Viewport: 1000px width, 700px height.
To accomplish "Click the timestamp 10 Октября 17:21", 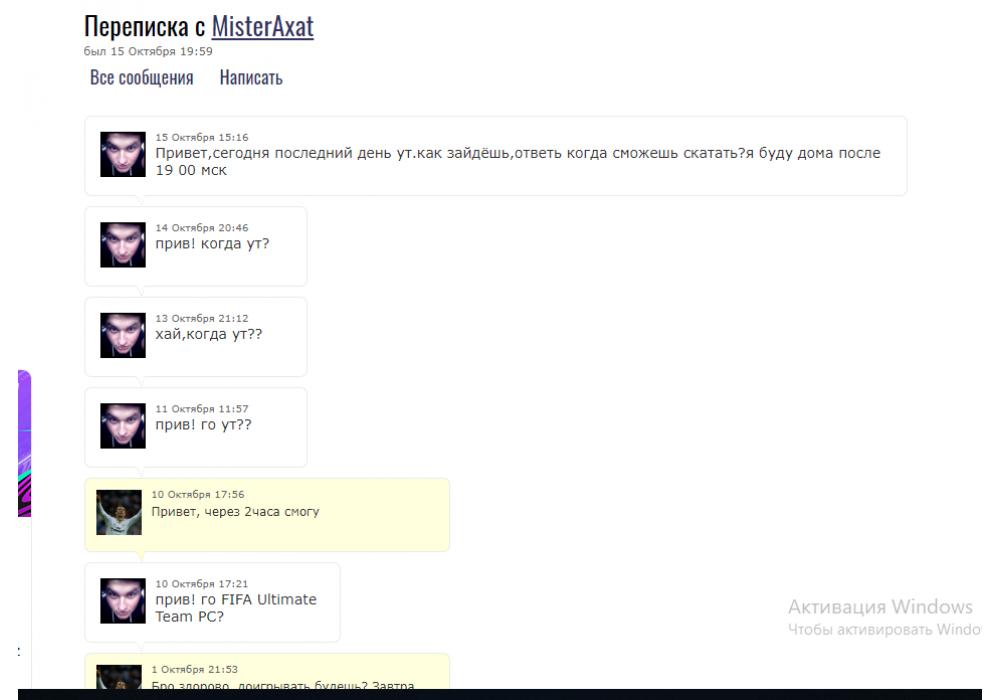I will pos(202,584).
